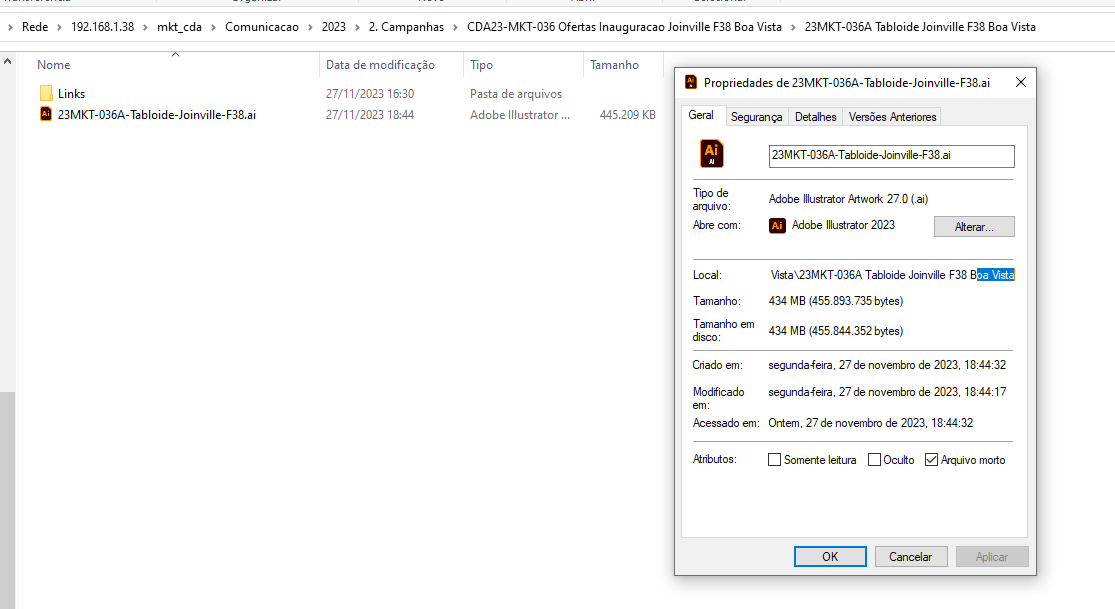This screenshot has width=1115, height=609.
Task: Click the Criado em date value
Action: pyautogui.click(x=887, y=365)
